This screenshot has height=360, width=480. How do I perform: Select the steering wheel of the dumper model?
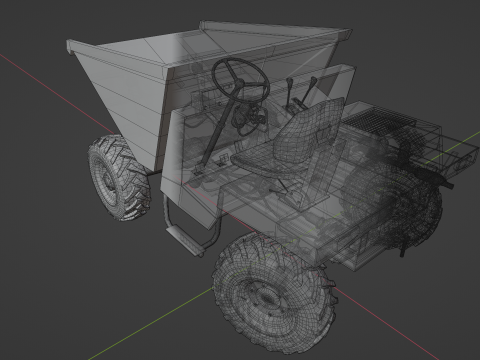240,80
